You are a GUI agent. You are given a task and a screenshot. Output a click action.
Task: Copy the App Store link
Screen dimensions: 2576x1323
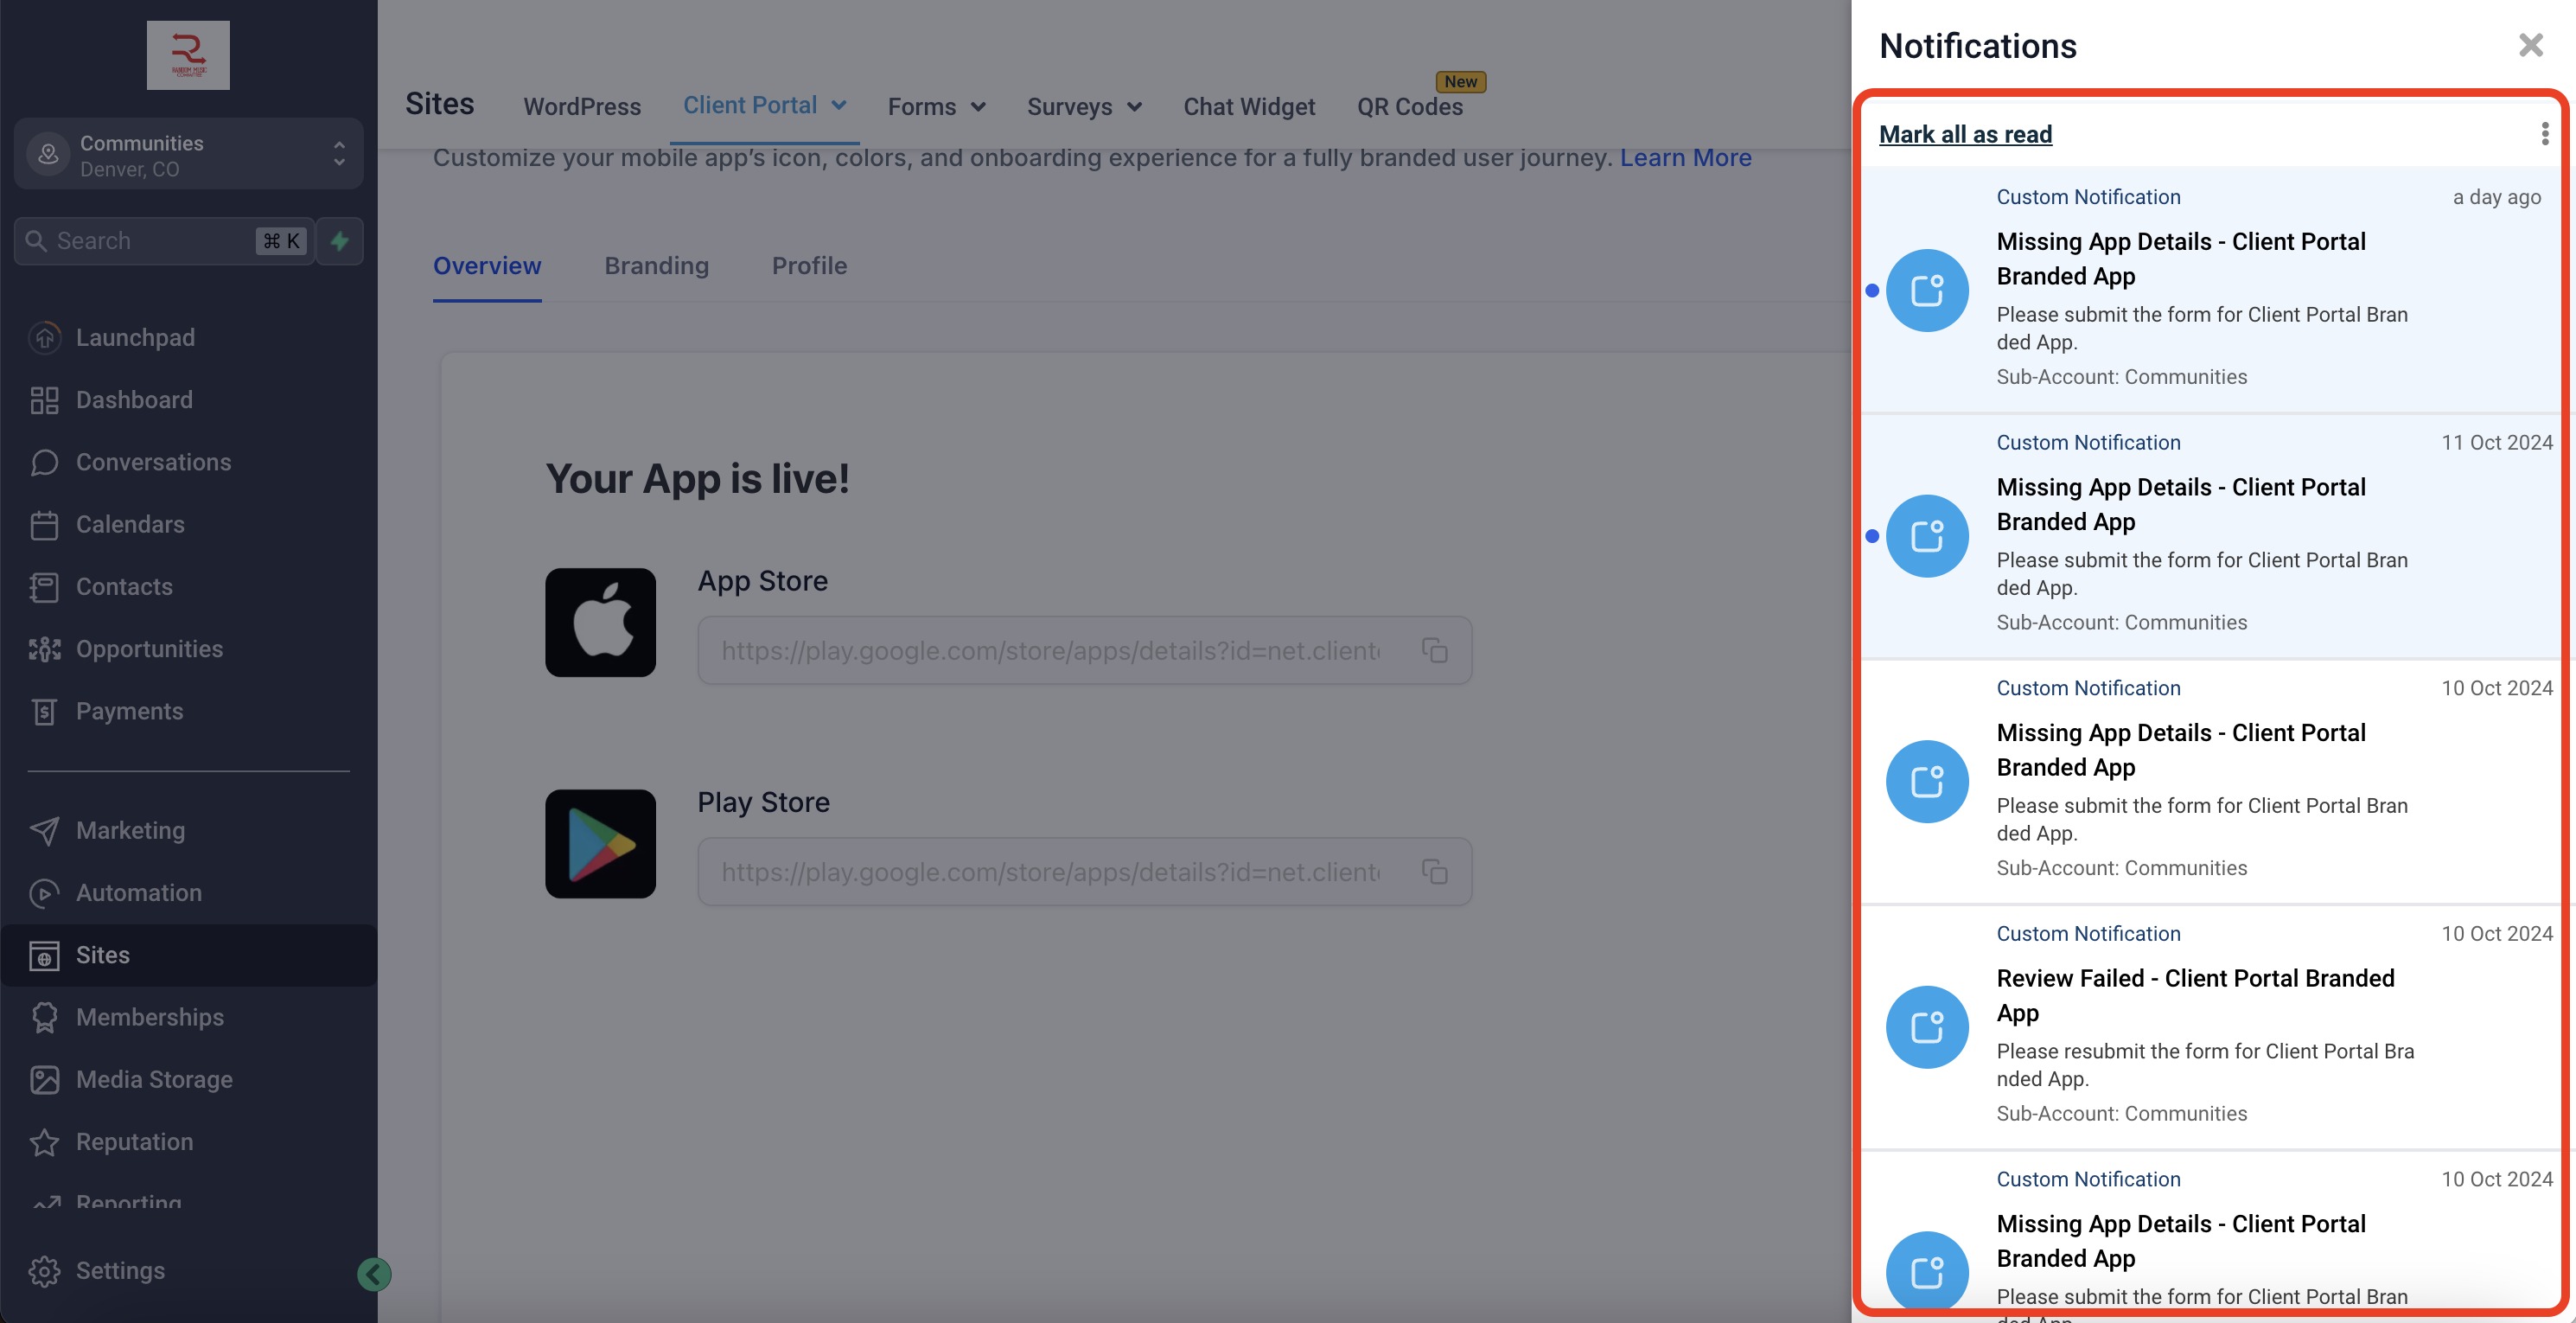[x=1435, y=651]
